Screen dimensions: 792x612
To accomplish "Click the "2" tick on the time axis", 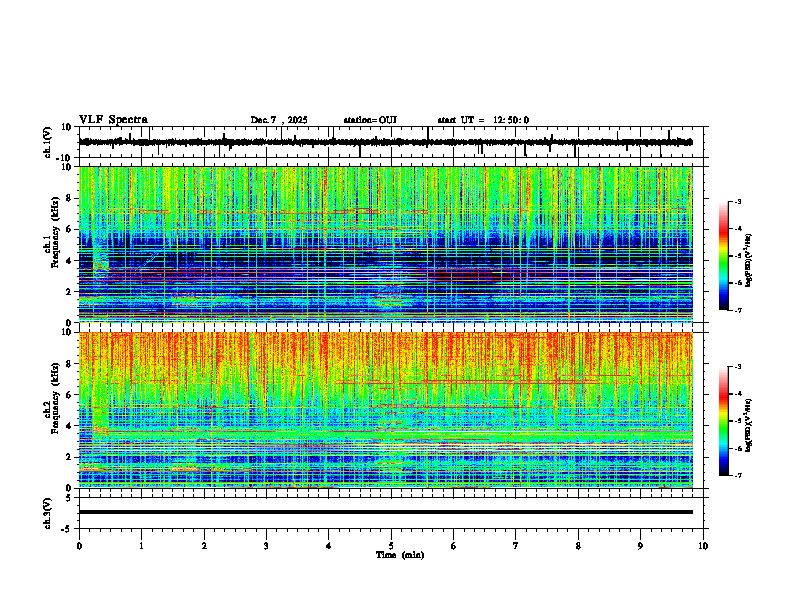I will (204, 546).
